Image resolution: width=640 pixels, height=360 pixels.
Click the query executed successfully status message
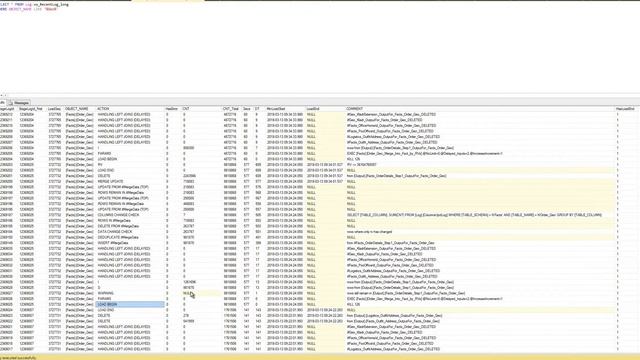tap(18, 358)
